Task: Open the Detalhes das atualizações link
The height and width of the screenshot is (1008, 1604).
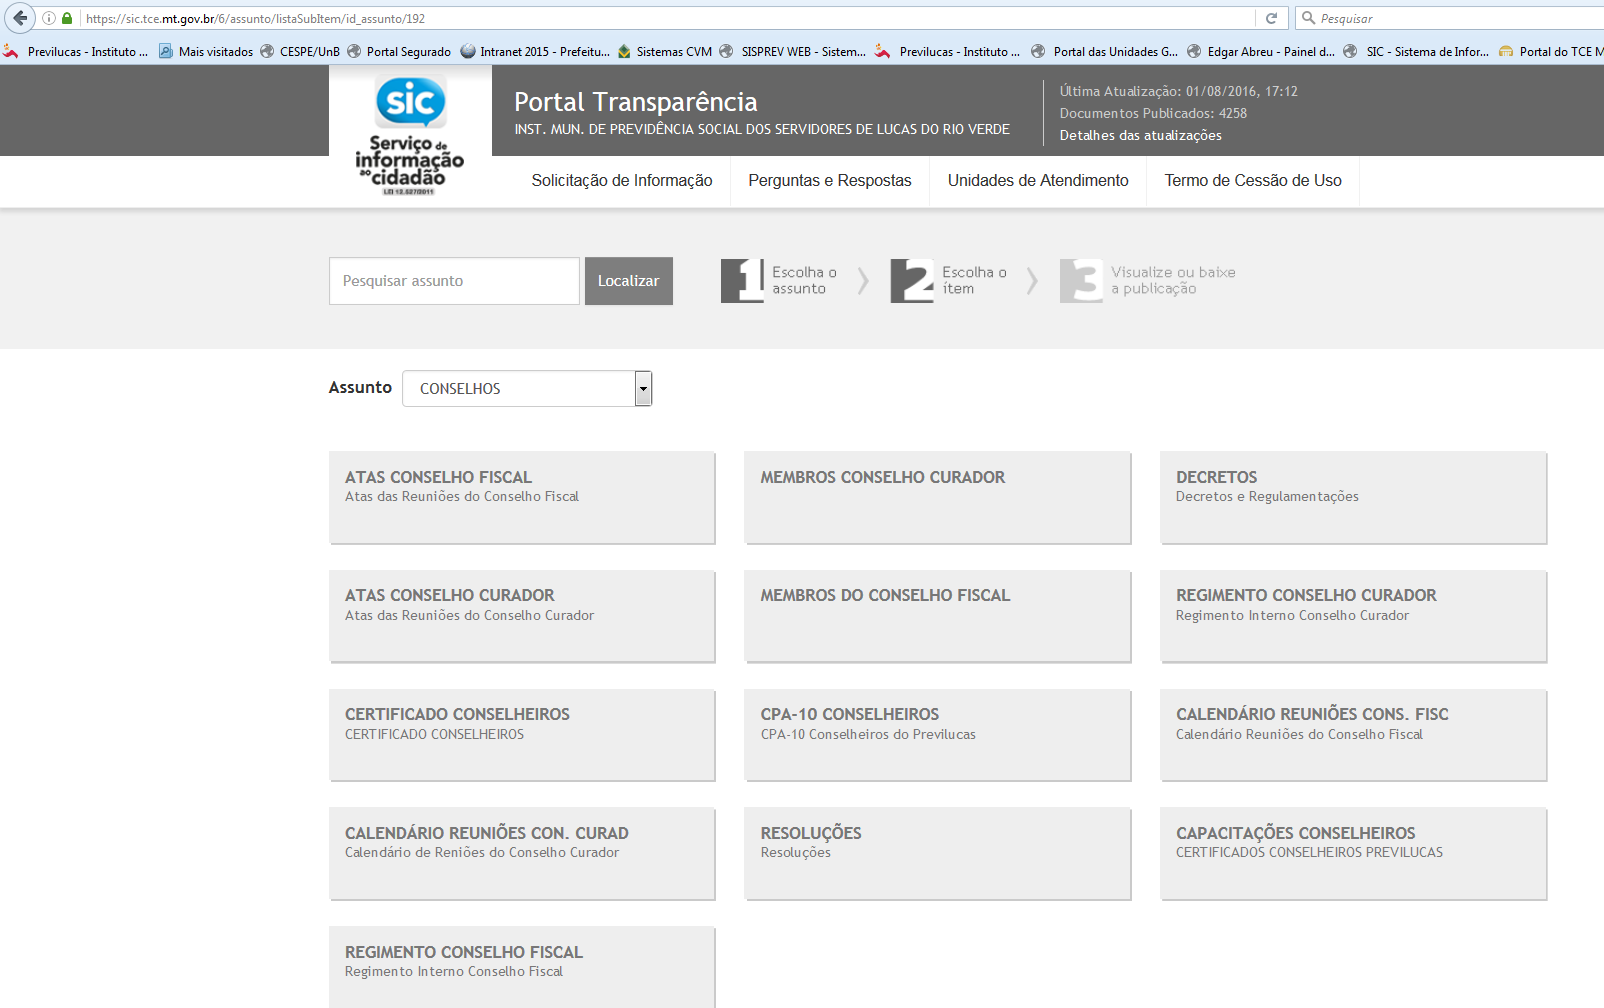Action: 1140,135
